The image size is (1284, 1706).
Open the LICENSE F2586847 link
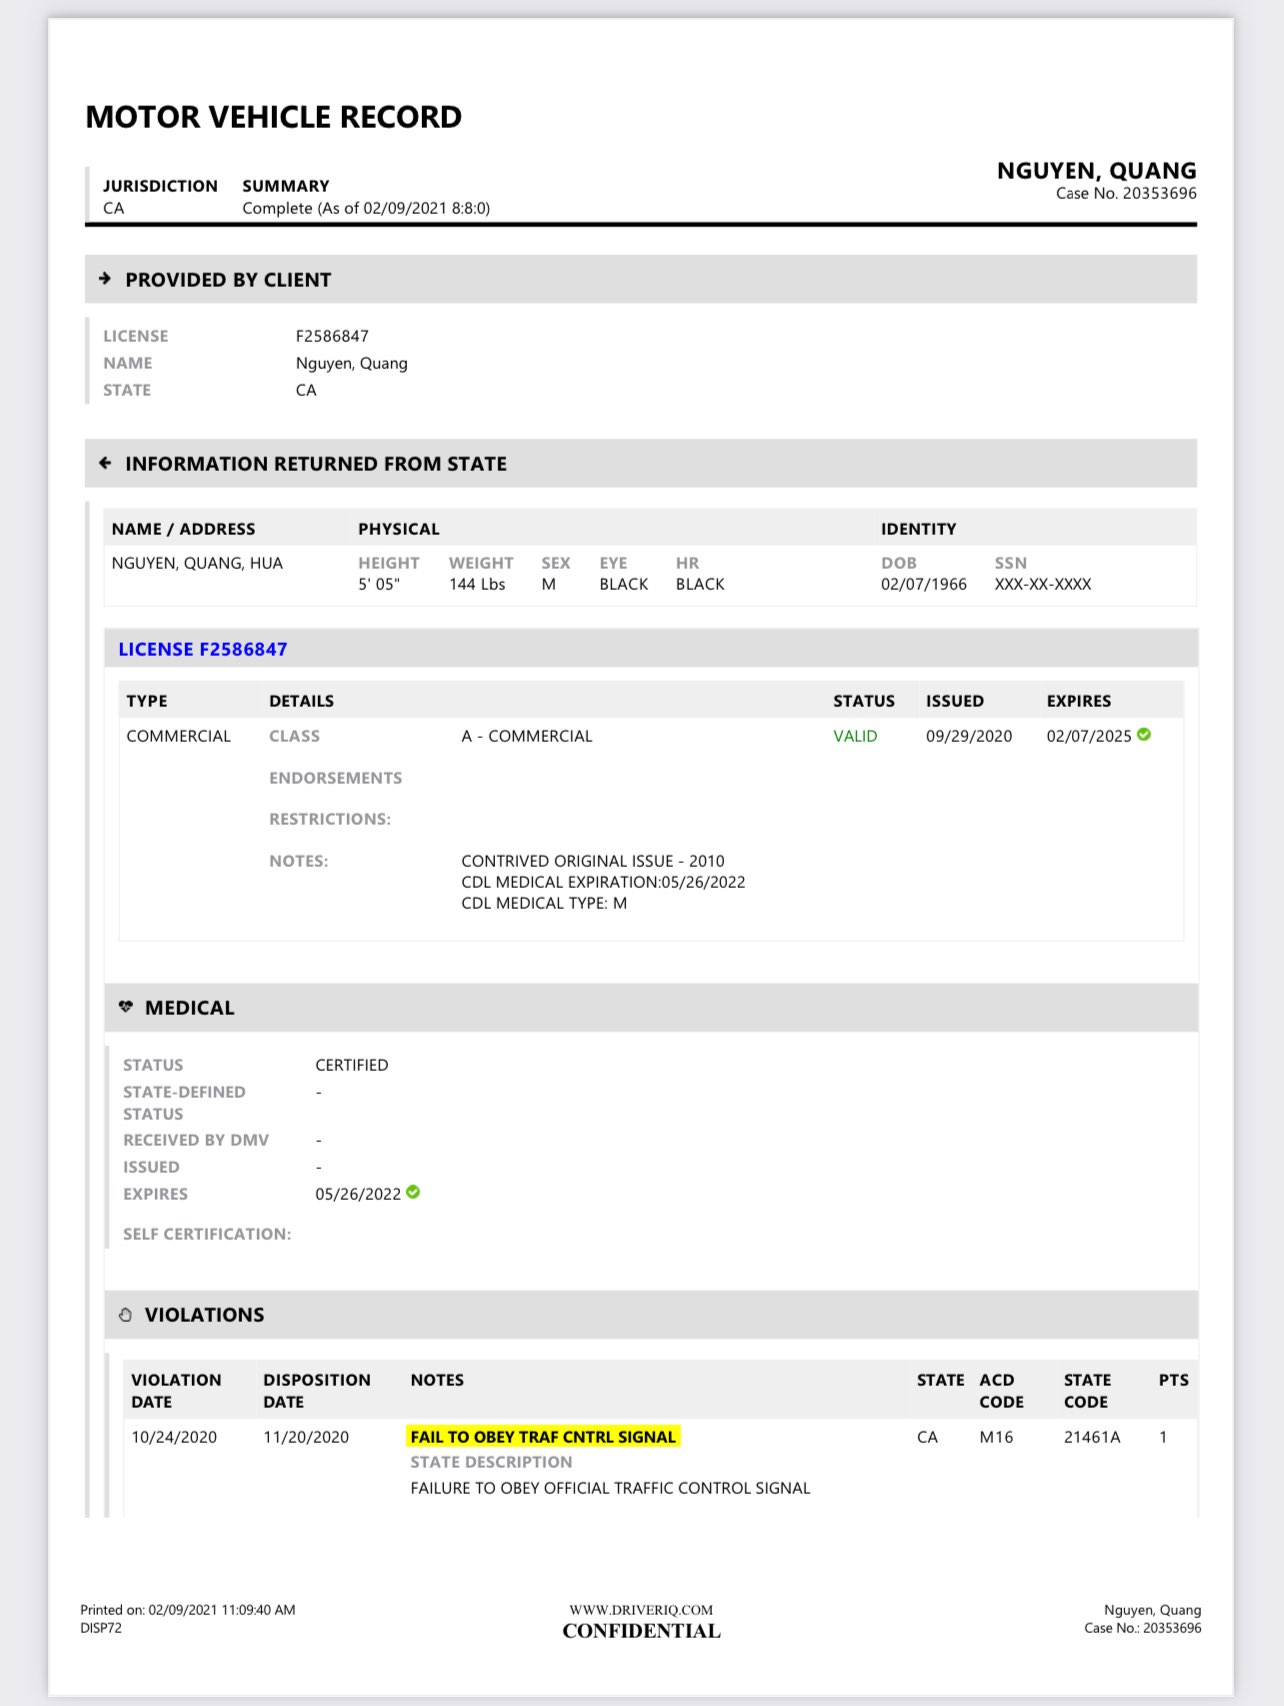coord(203,649)
